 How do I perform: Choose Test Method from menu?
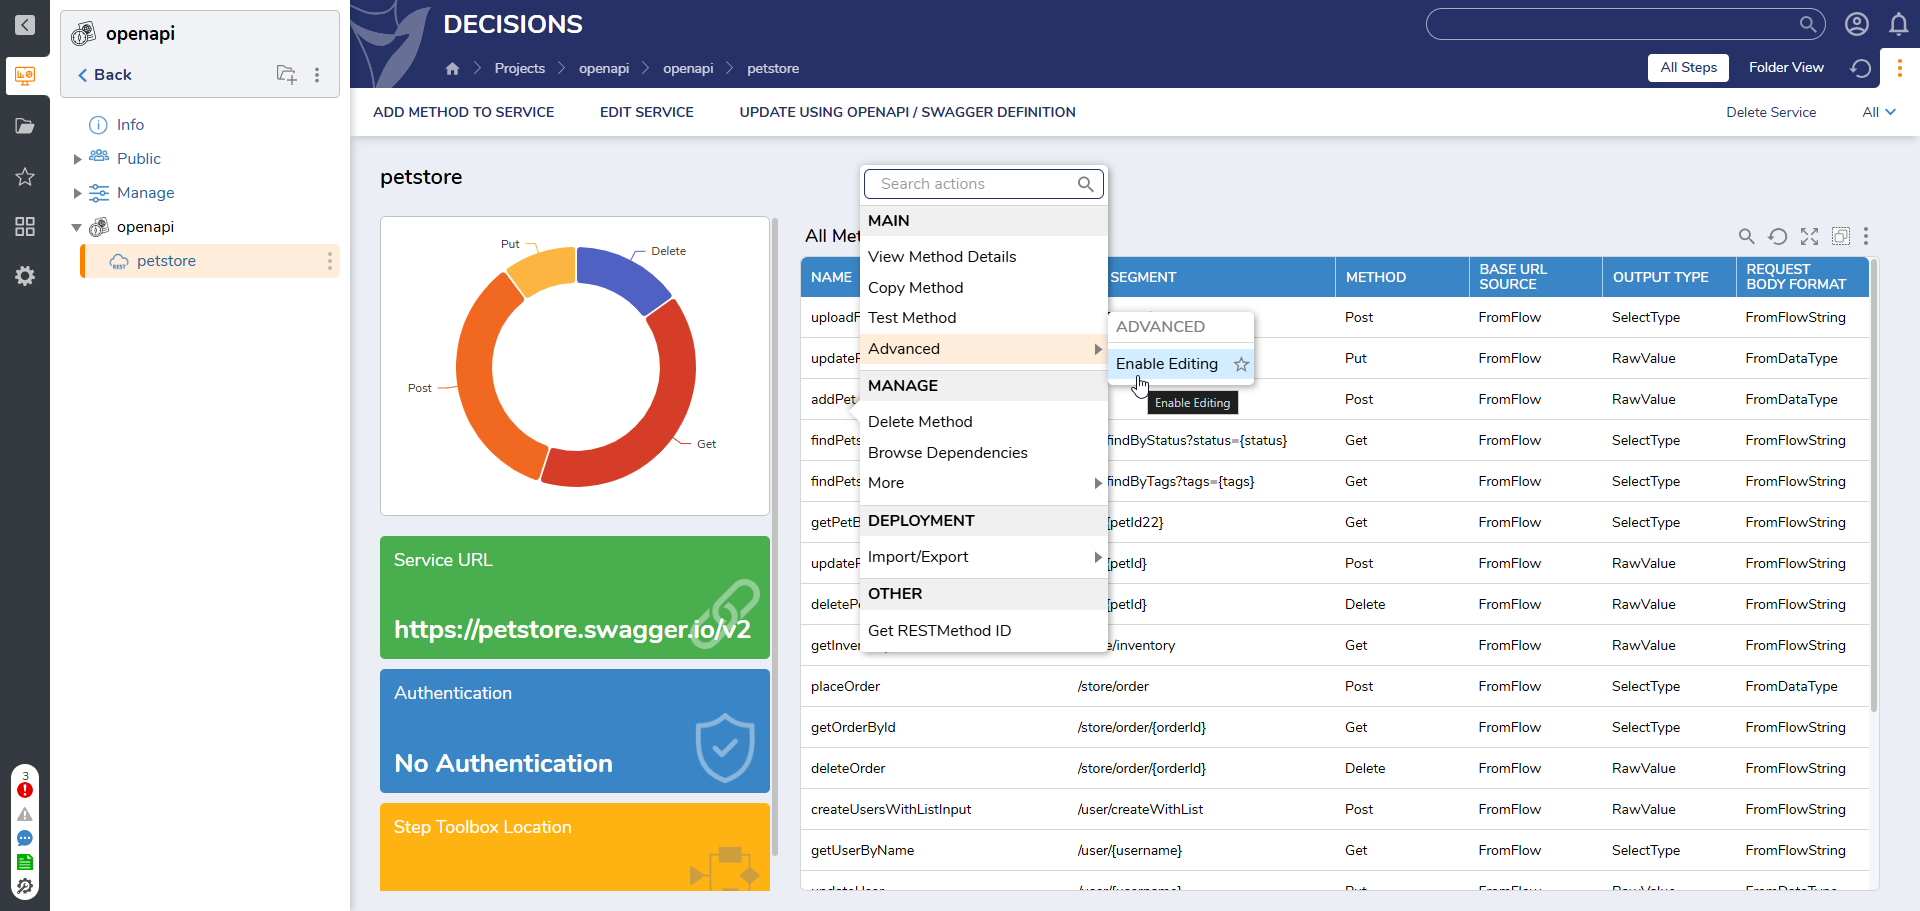coord(912,318)
